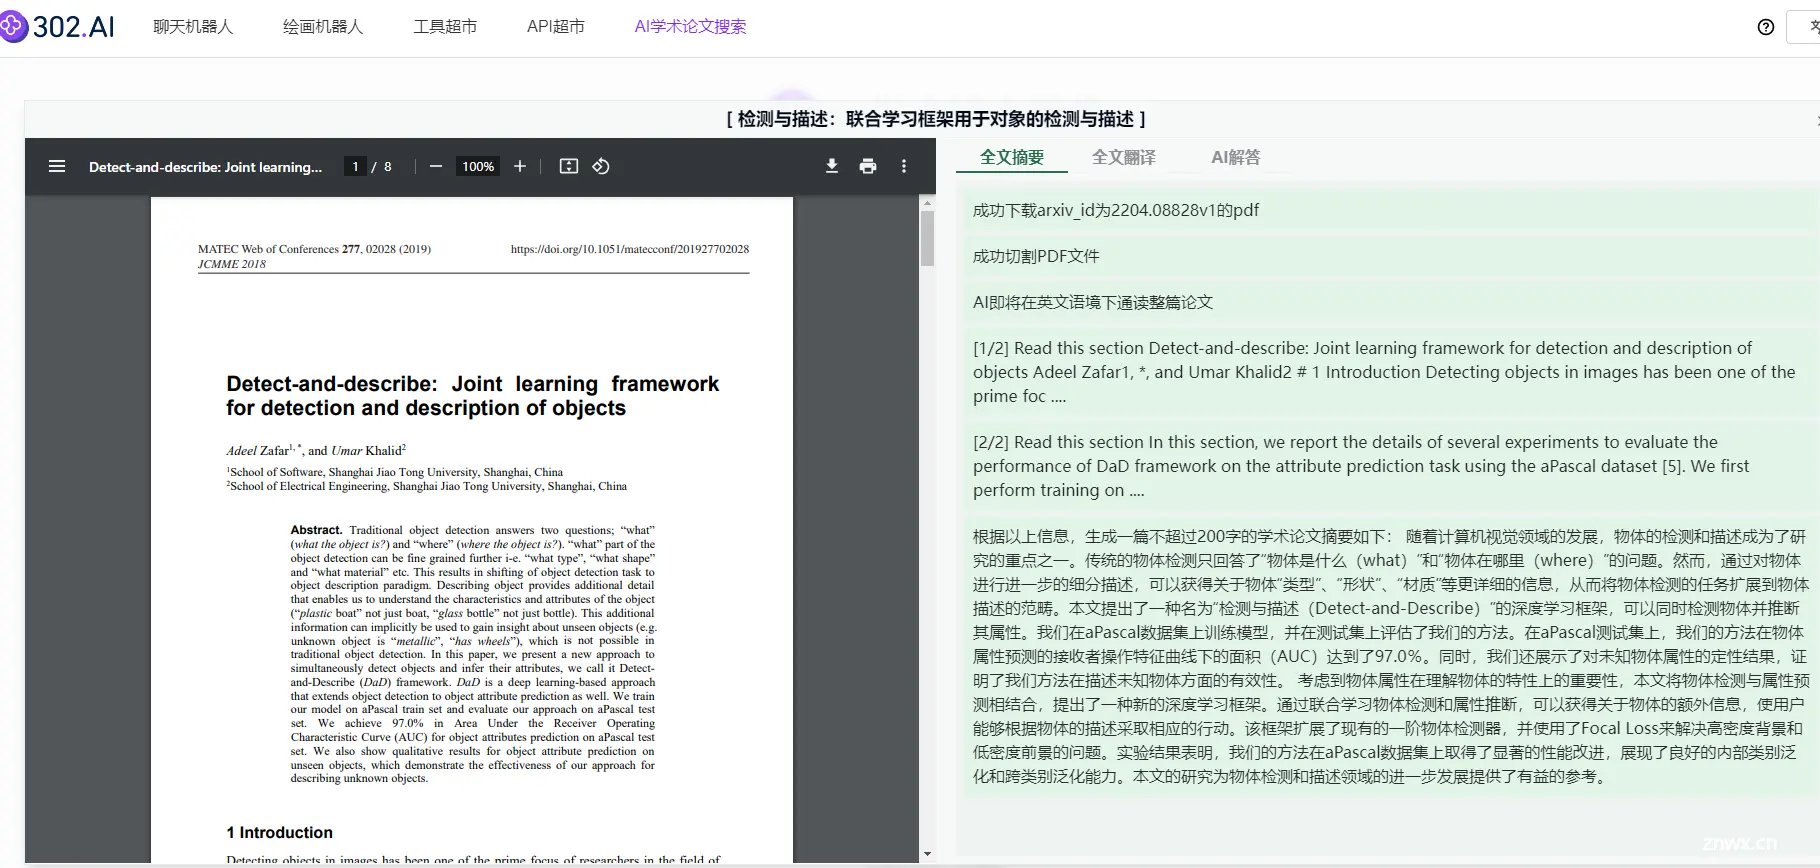Click the fit to page icon
Screen dimensions: 1820x868
tap(569, 166)
